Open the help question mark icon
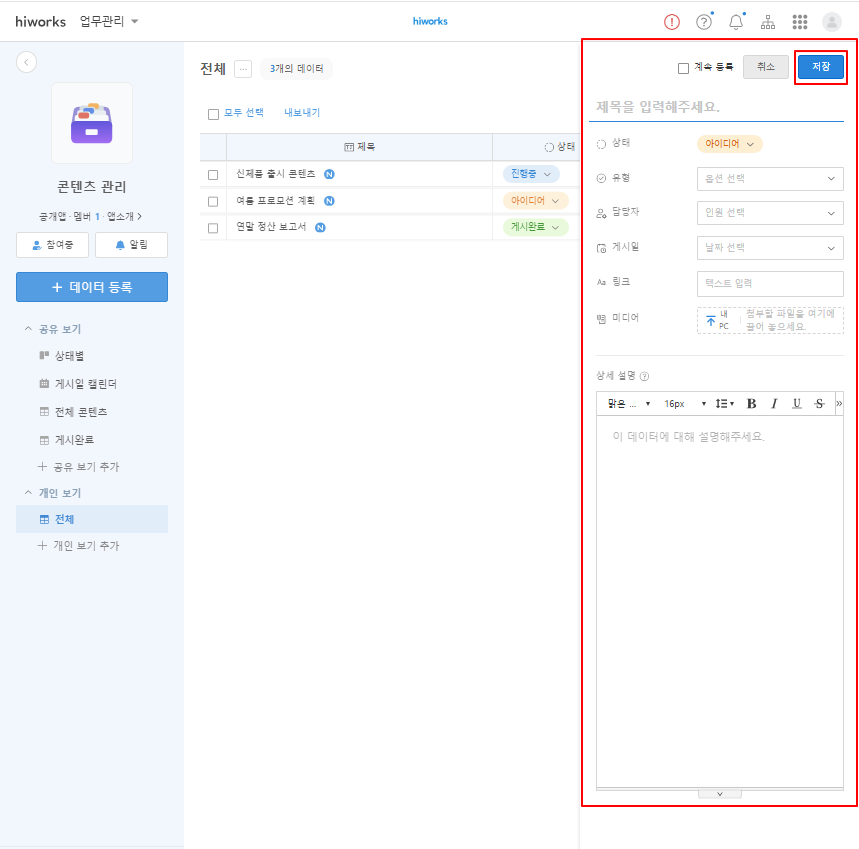859x849 pixels. point(704,22)
